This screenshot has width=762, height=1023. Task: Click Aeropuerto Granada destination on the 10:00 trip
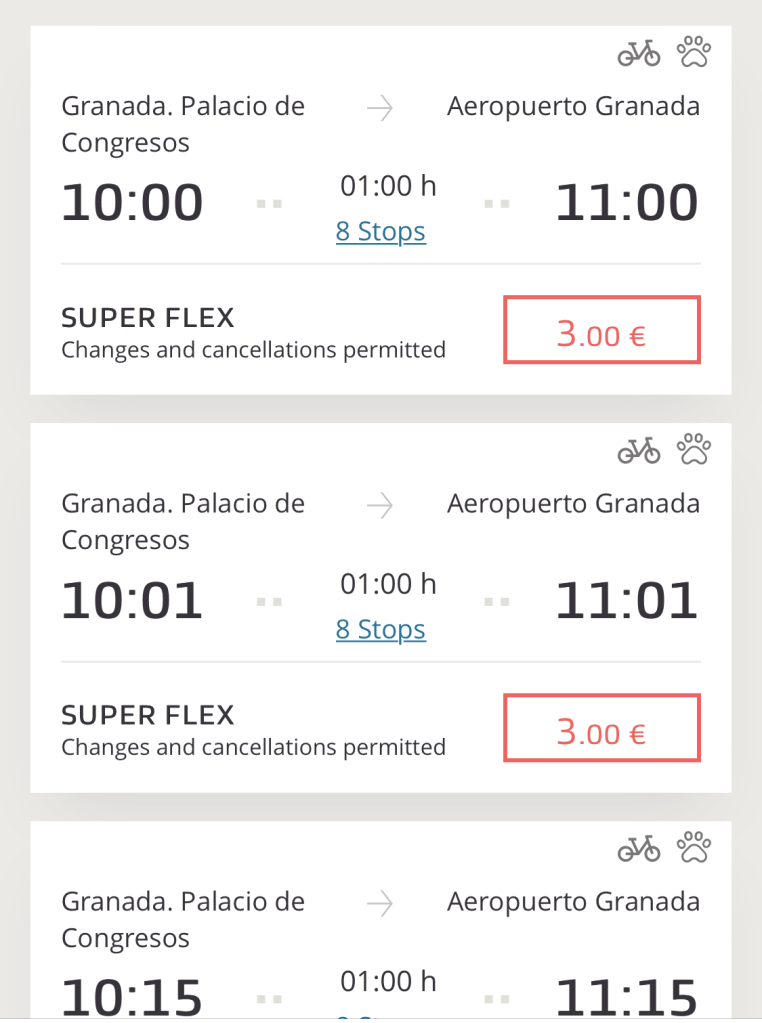(573, 107)
